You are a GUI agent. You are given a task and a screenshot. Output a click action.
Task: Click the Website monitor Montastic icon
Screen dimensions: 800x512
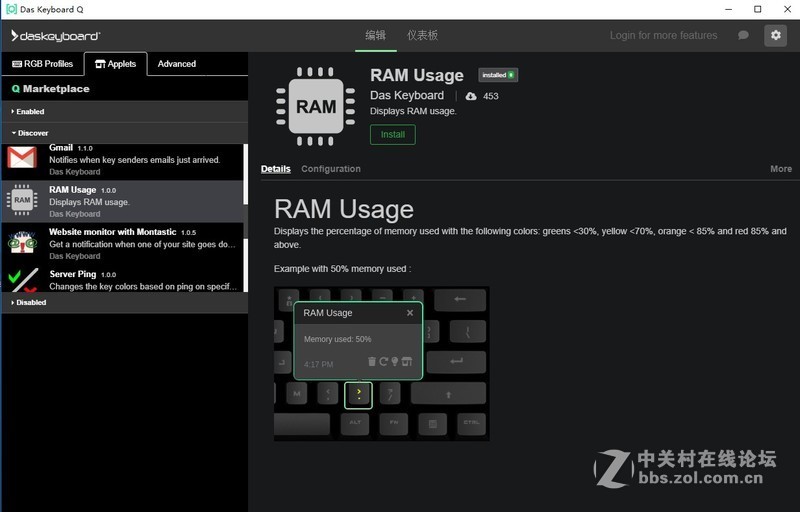tap(22, 243)
